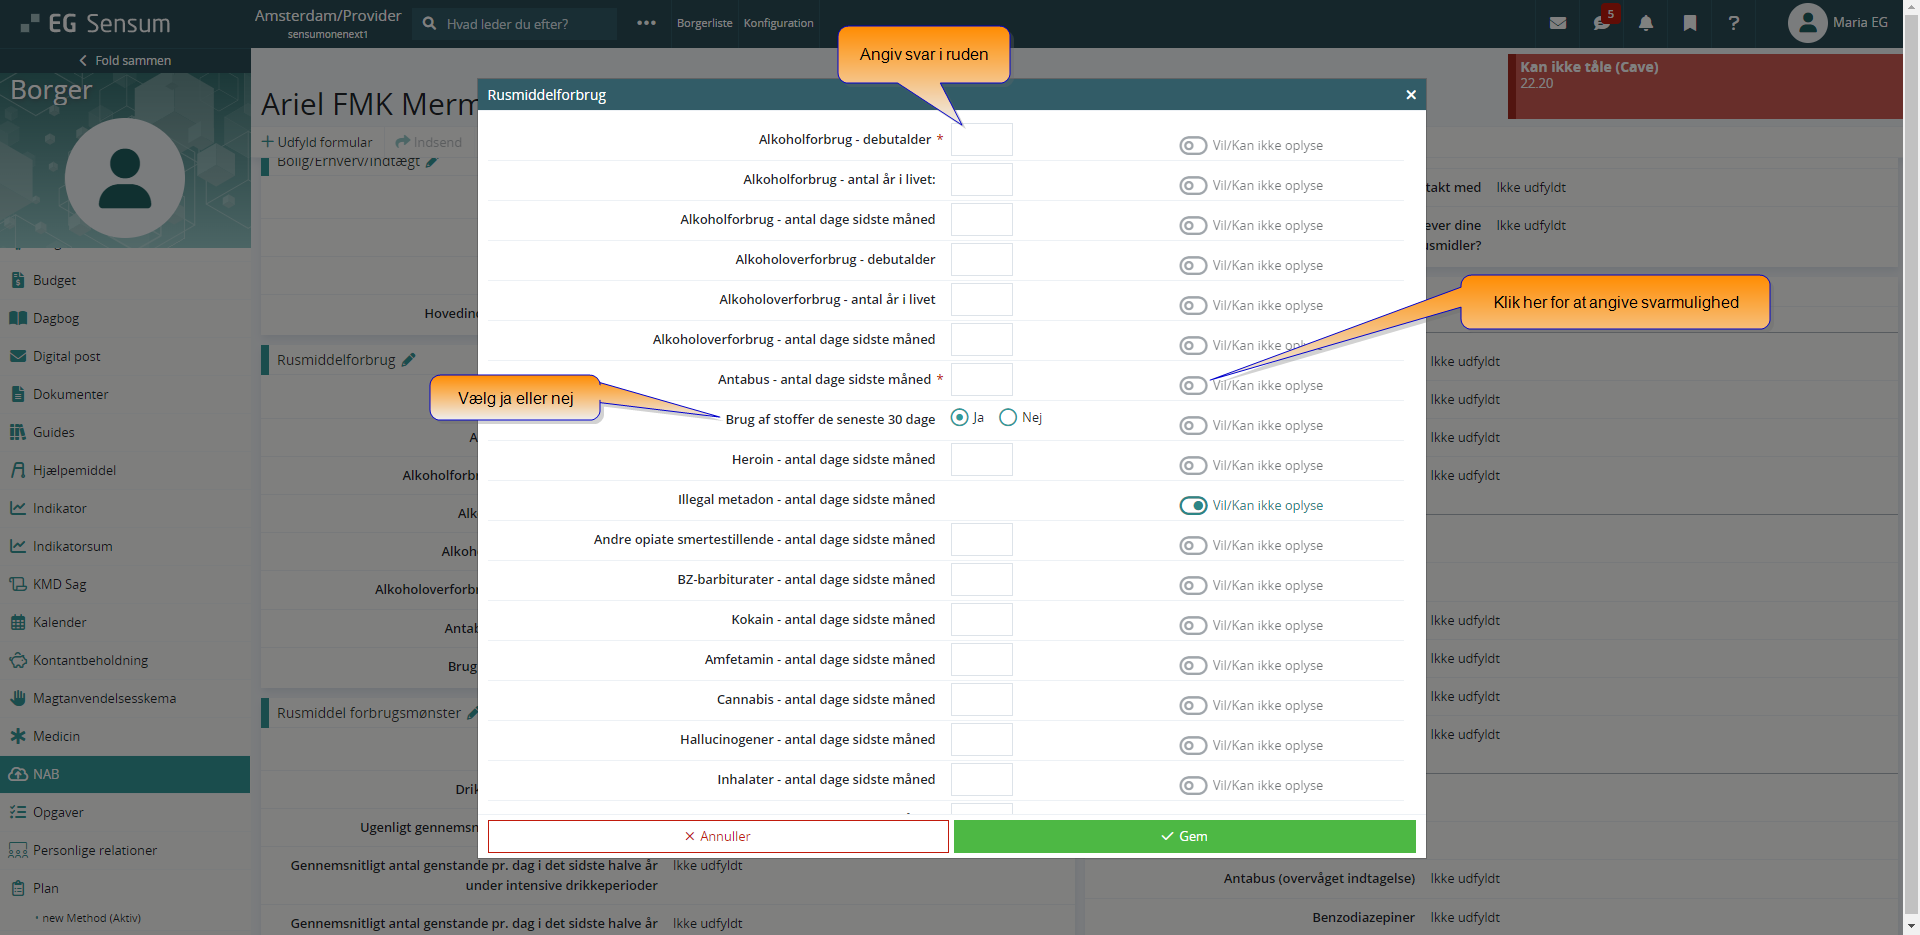This screenshot has width=1920, height=935.
Task: Open new Method (Aktiv) plan item
Action: tap(91, 918)
